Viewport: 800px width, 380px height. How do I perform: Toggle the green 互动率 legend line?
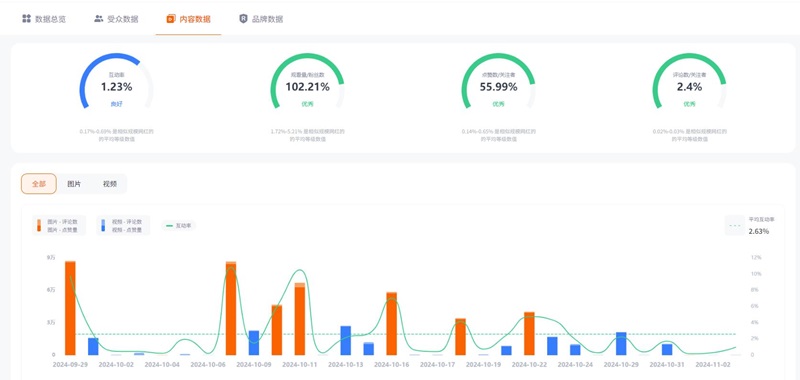179,225
